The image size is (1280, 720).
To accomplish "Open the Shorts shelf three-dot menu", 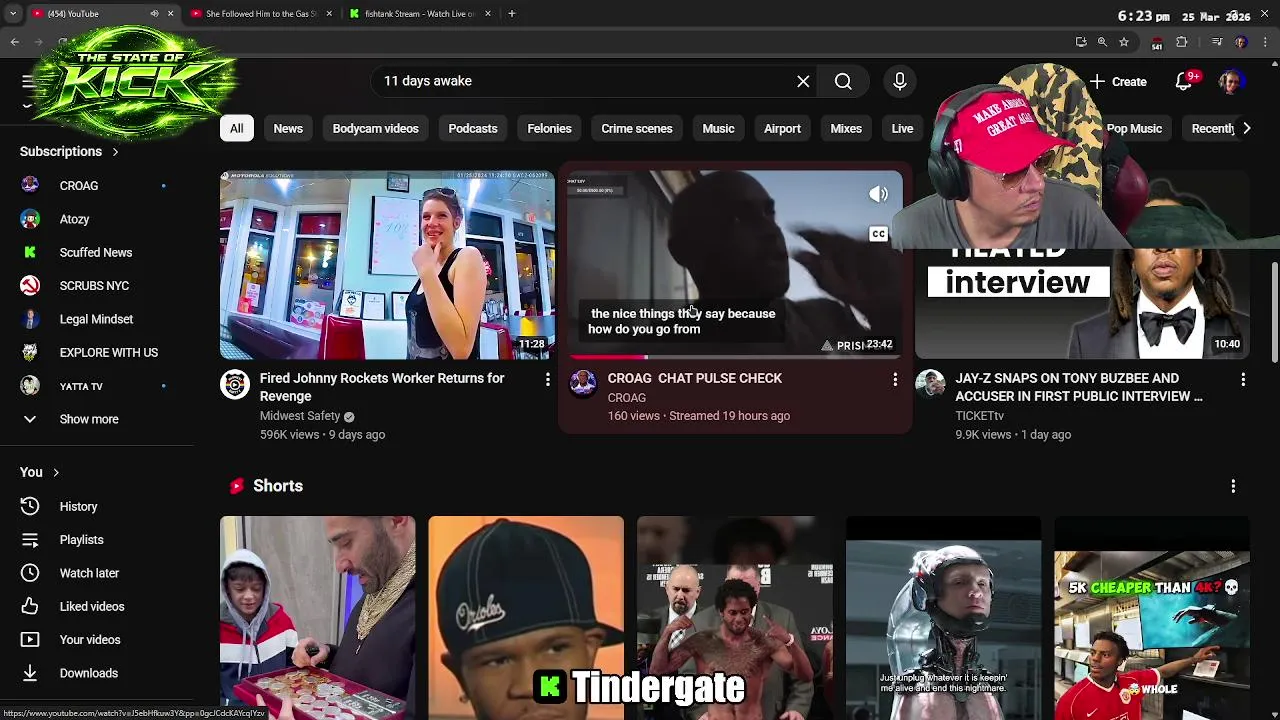I will click(x=1233, y=486).
